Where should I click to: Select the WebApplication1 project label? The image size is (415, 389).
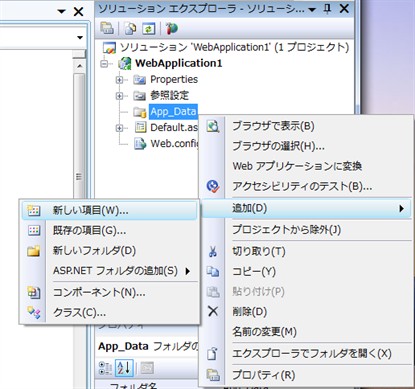(x=178, y=63)
